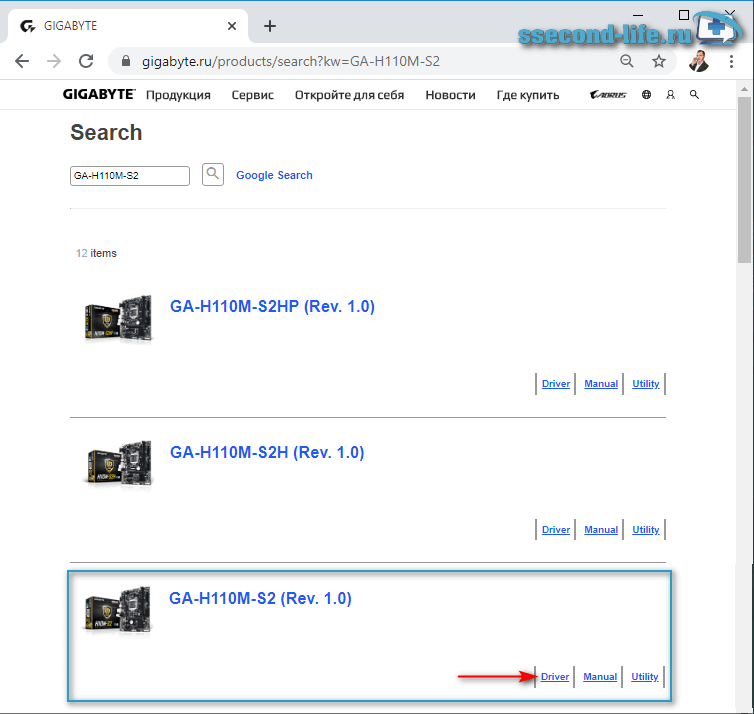This screenshot has height=714, width=754.
Task: Maximize the browser window
Action: [x=683, y=15]
